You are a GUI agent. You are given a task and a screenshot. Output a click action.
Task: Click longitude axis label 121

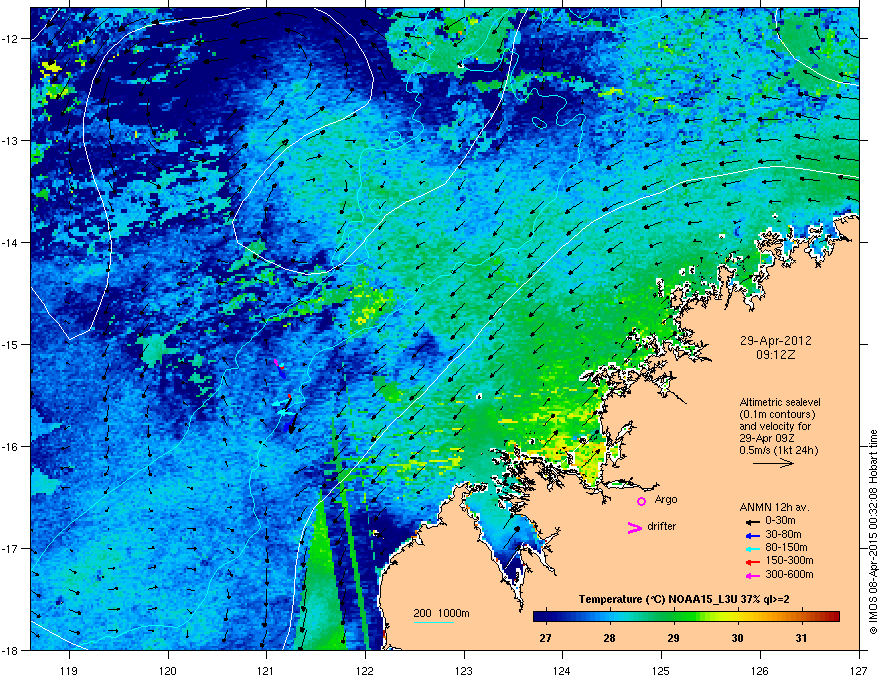click(266, 670)
